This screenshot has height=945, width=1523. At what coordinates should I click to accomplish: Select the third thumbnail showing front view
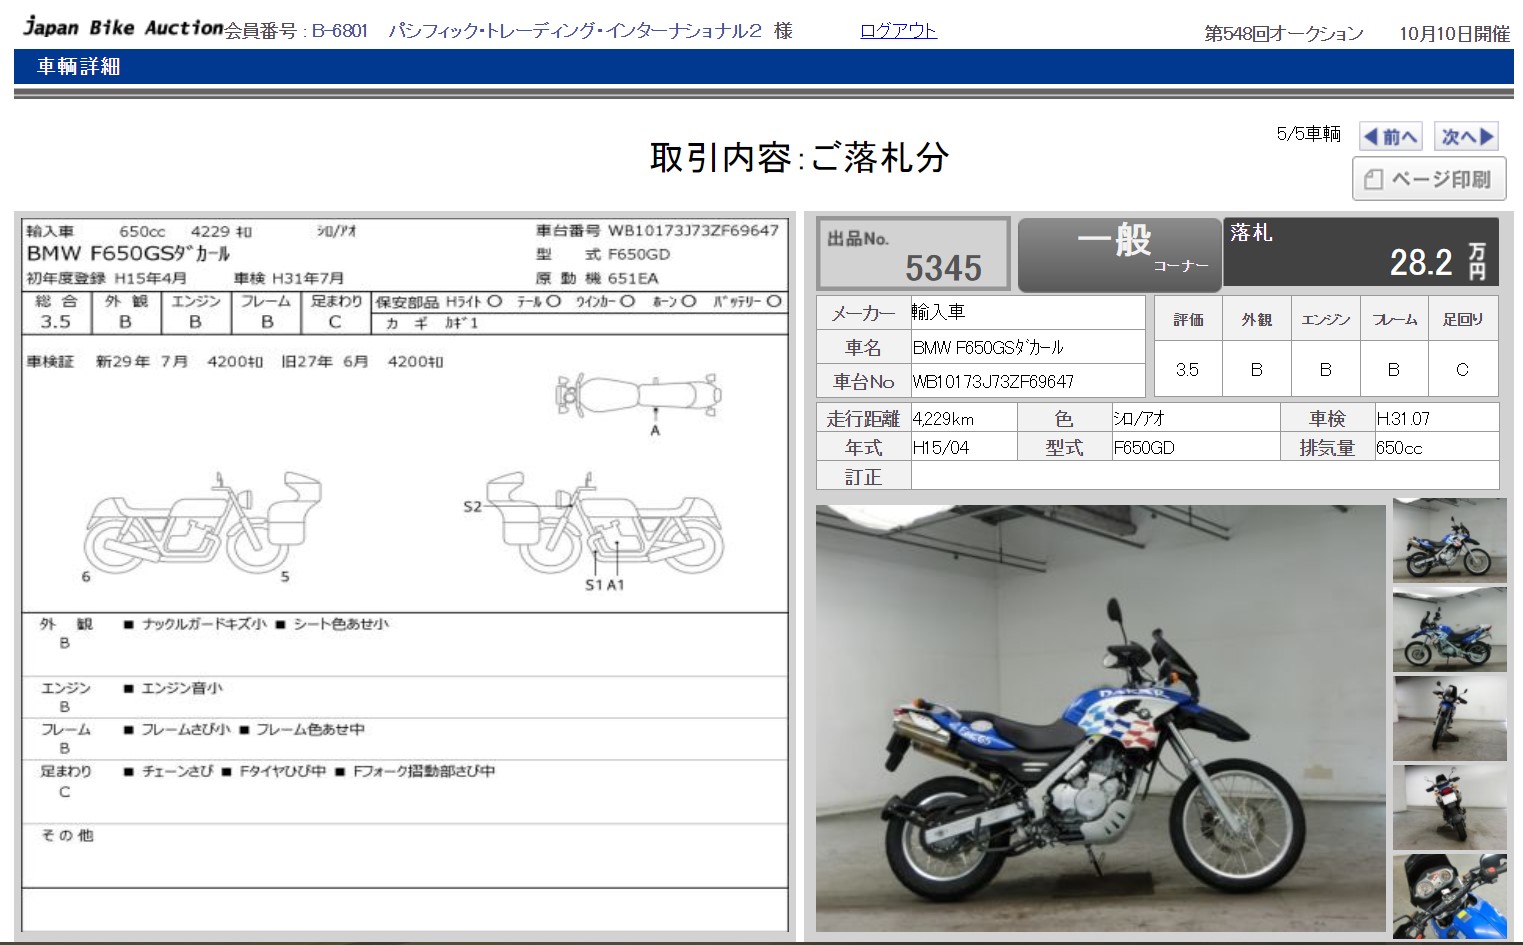[1449, 718]
